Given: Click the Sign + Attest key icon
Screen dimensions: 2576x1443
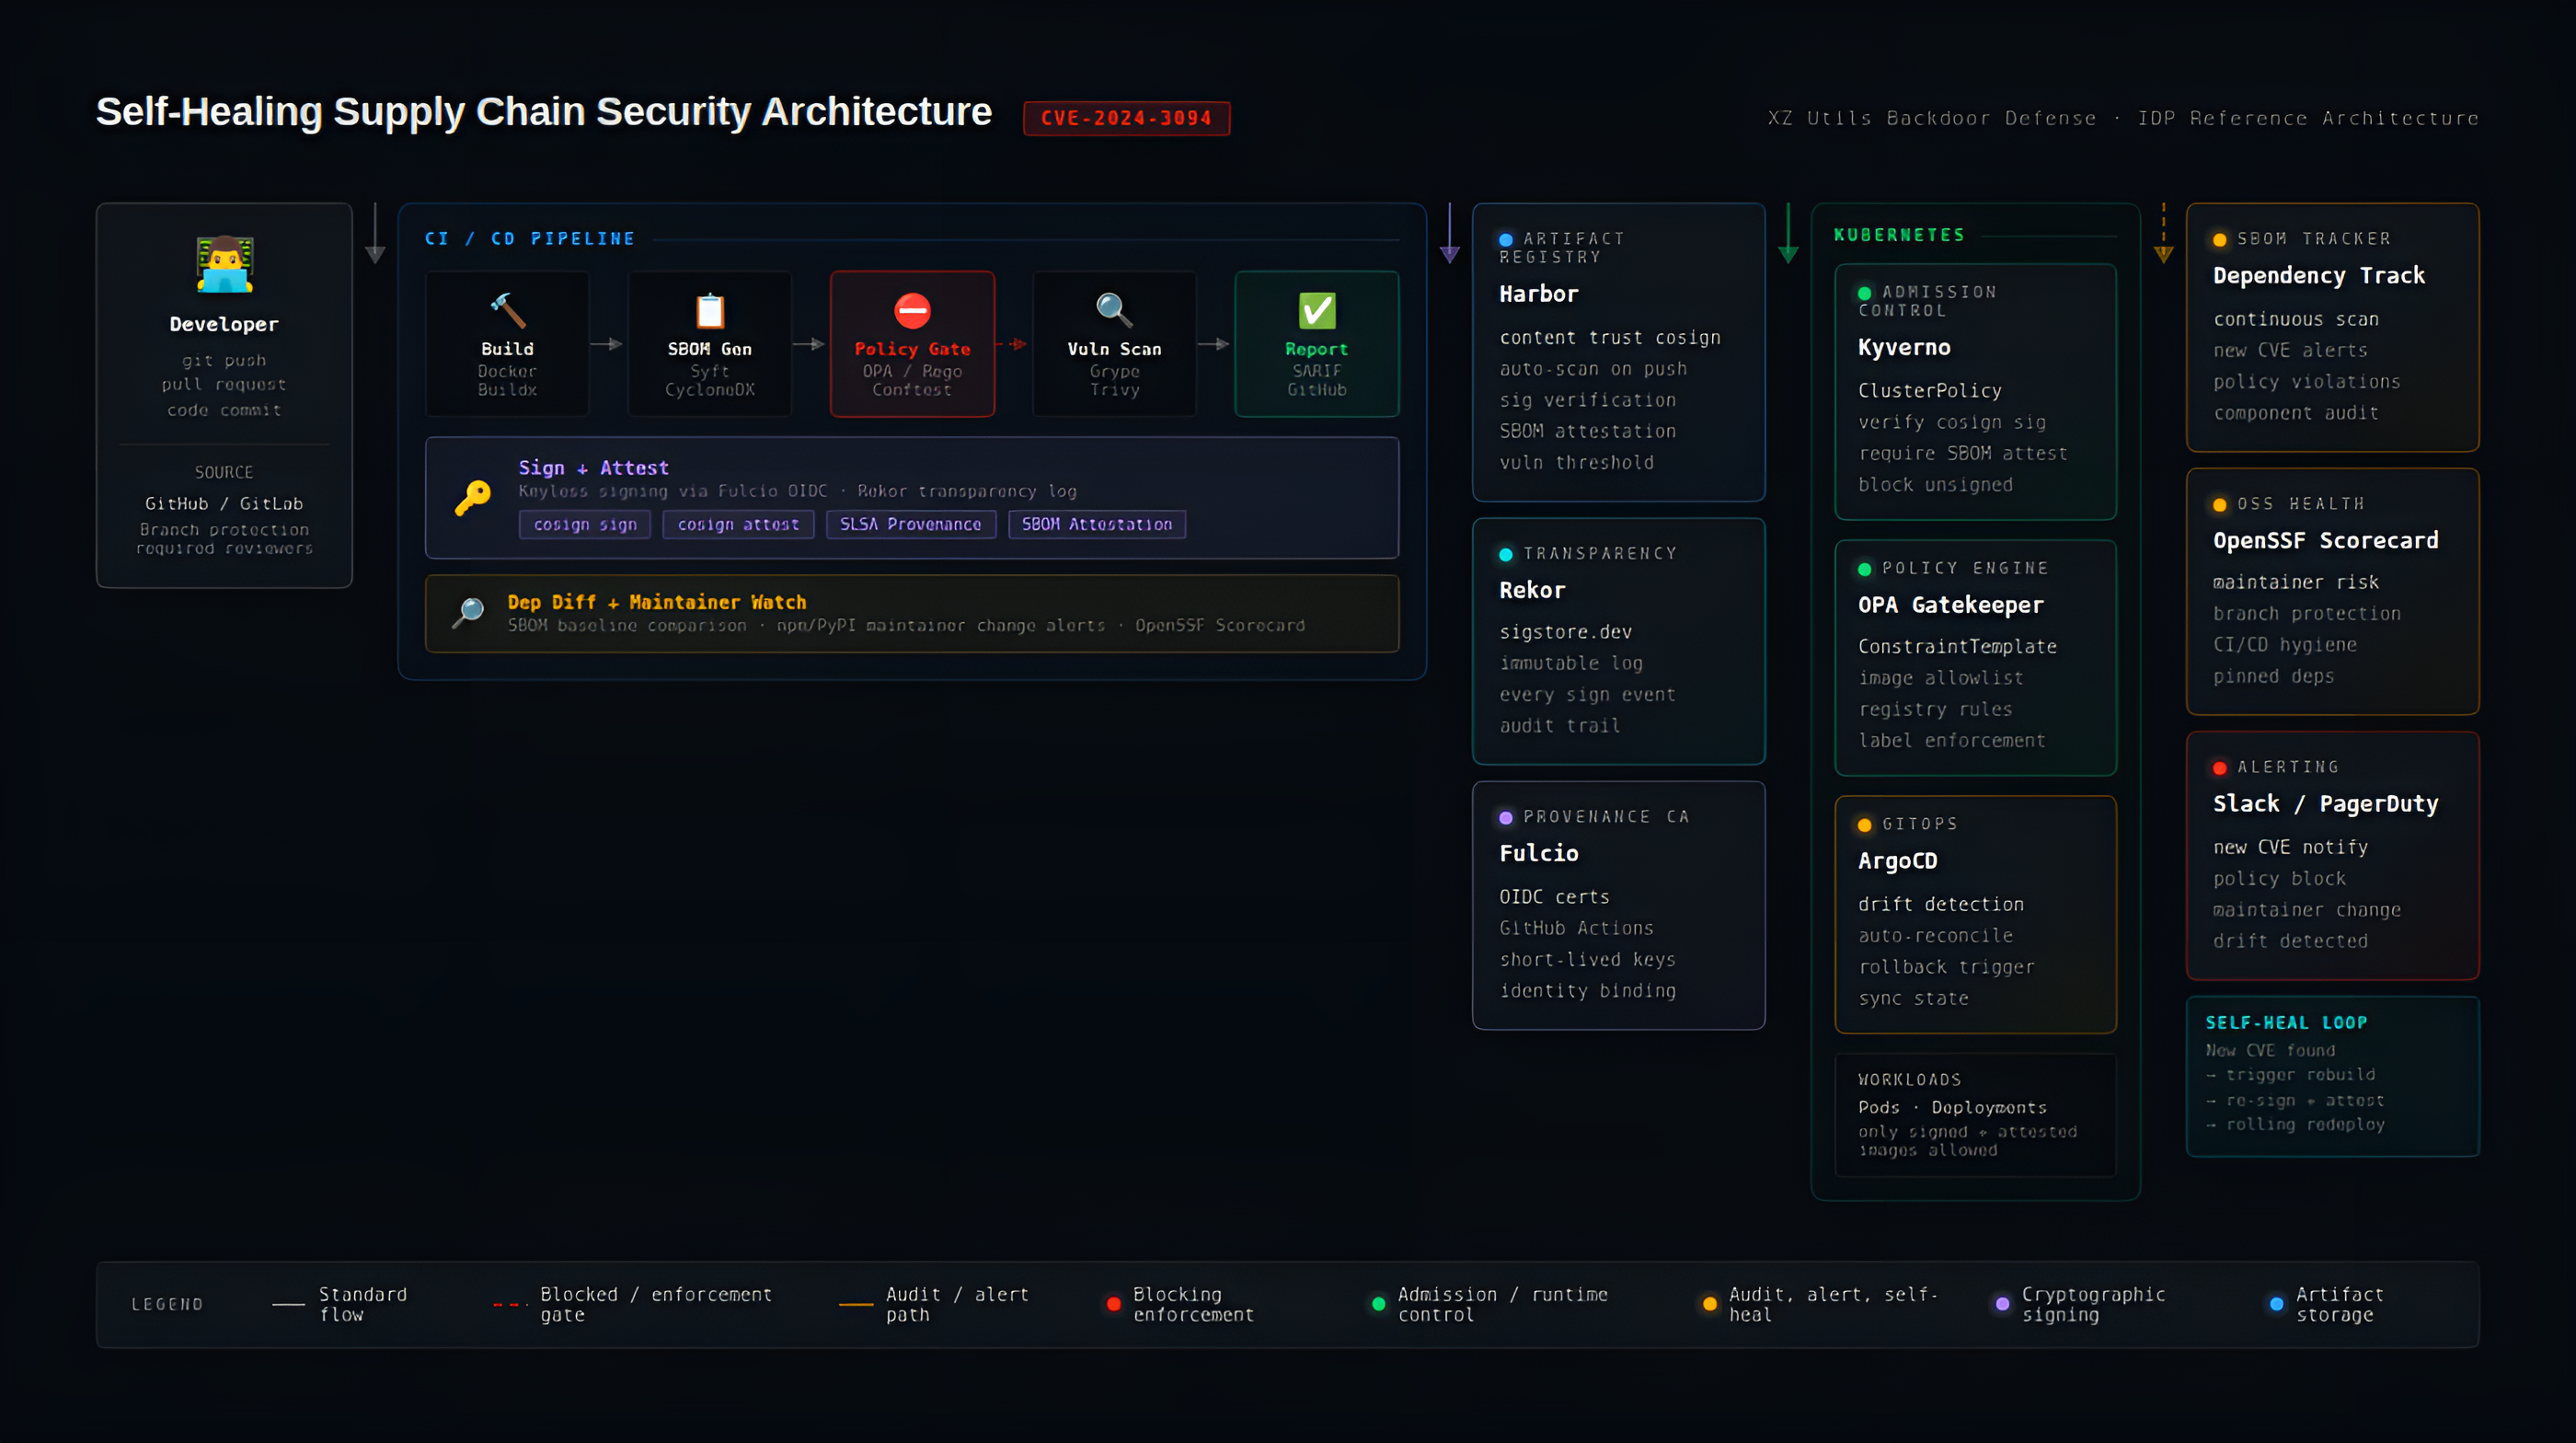Looking at the screenshot, I should coord(472,497).
